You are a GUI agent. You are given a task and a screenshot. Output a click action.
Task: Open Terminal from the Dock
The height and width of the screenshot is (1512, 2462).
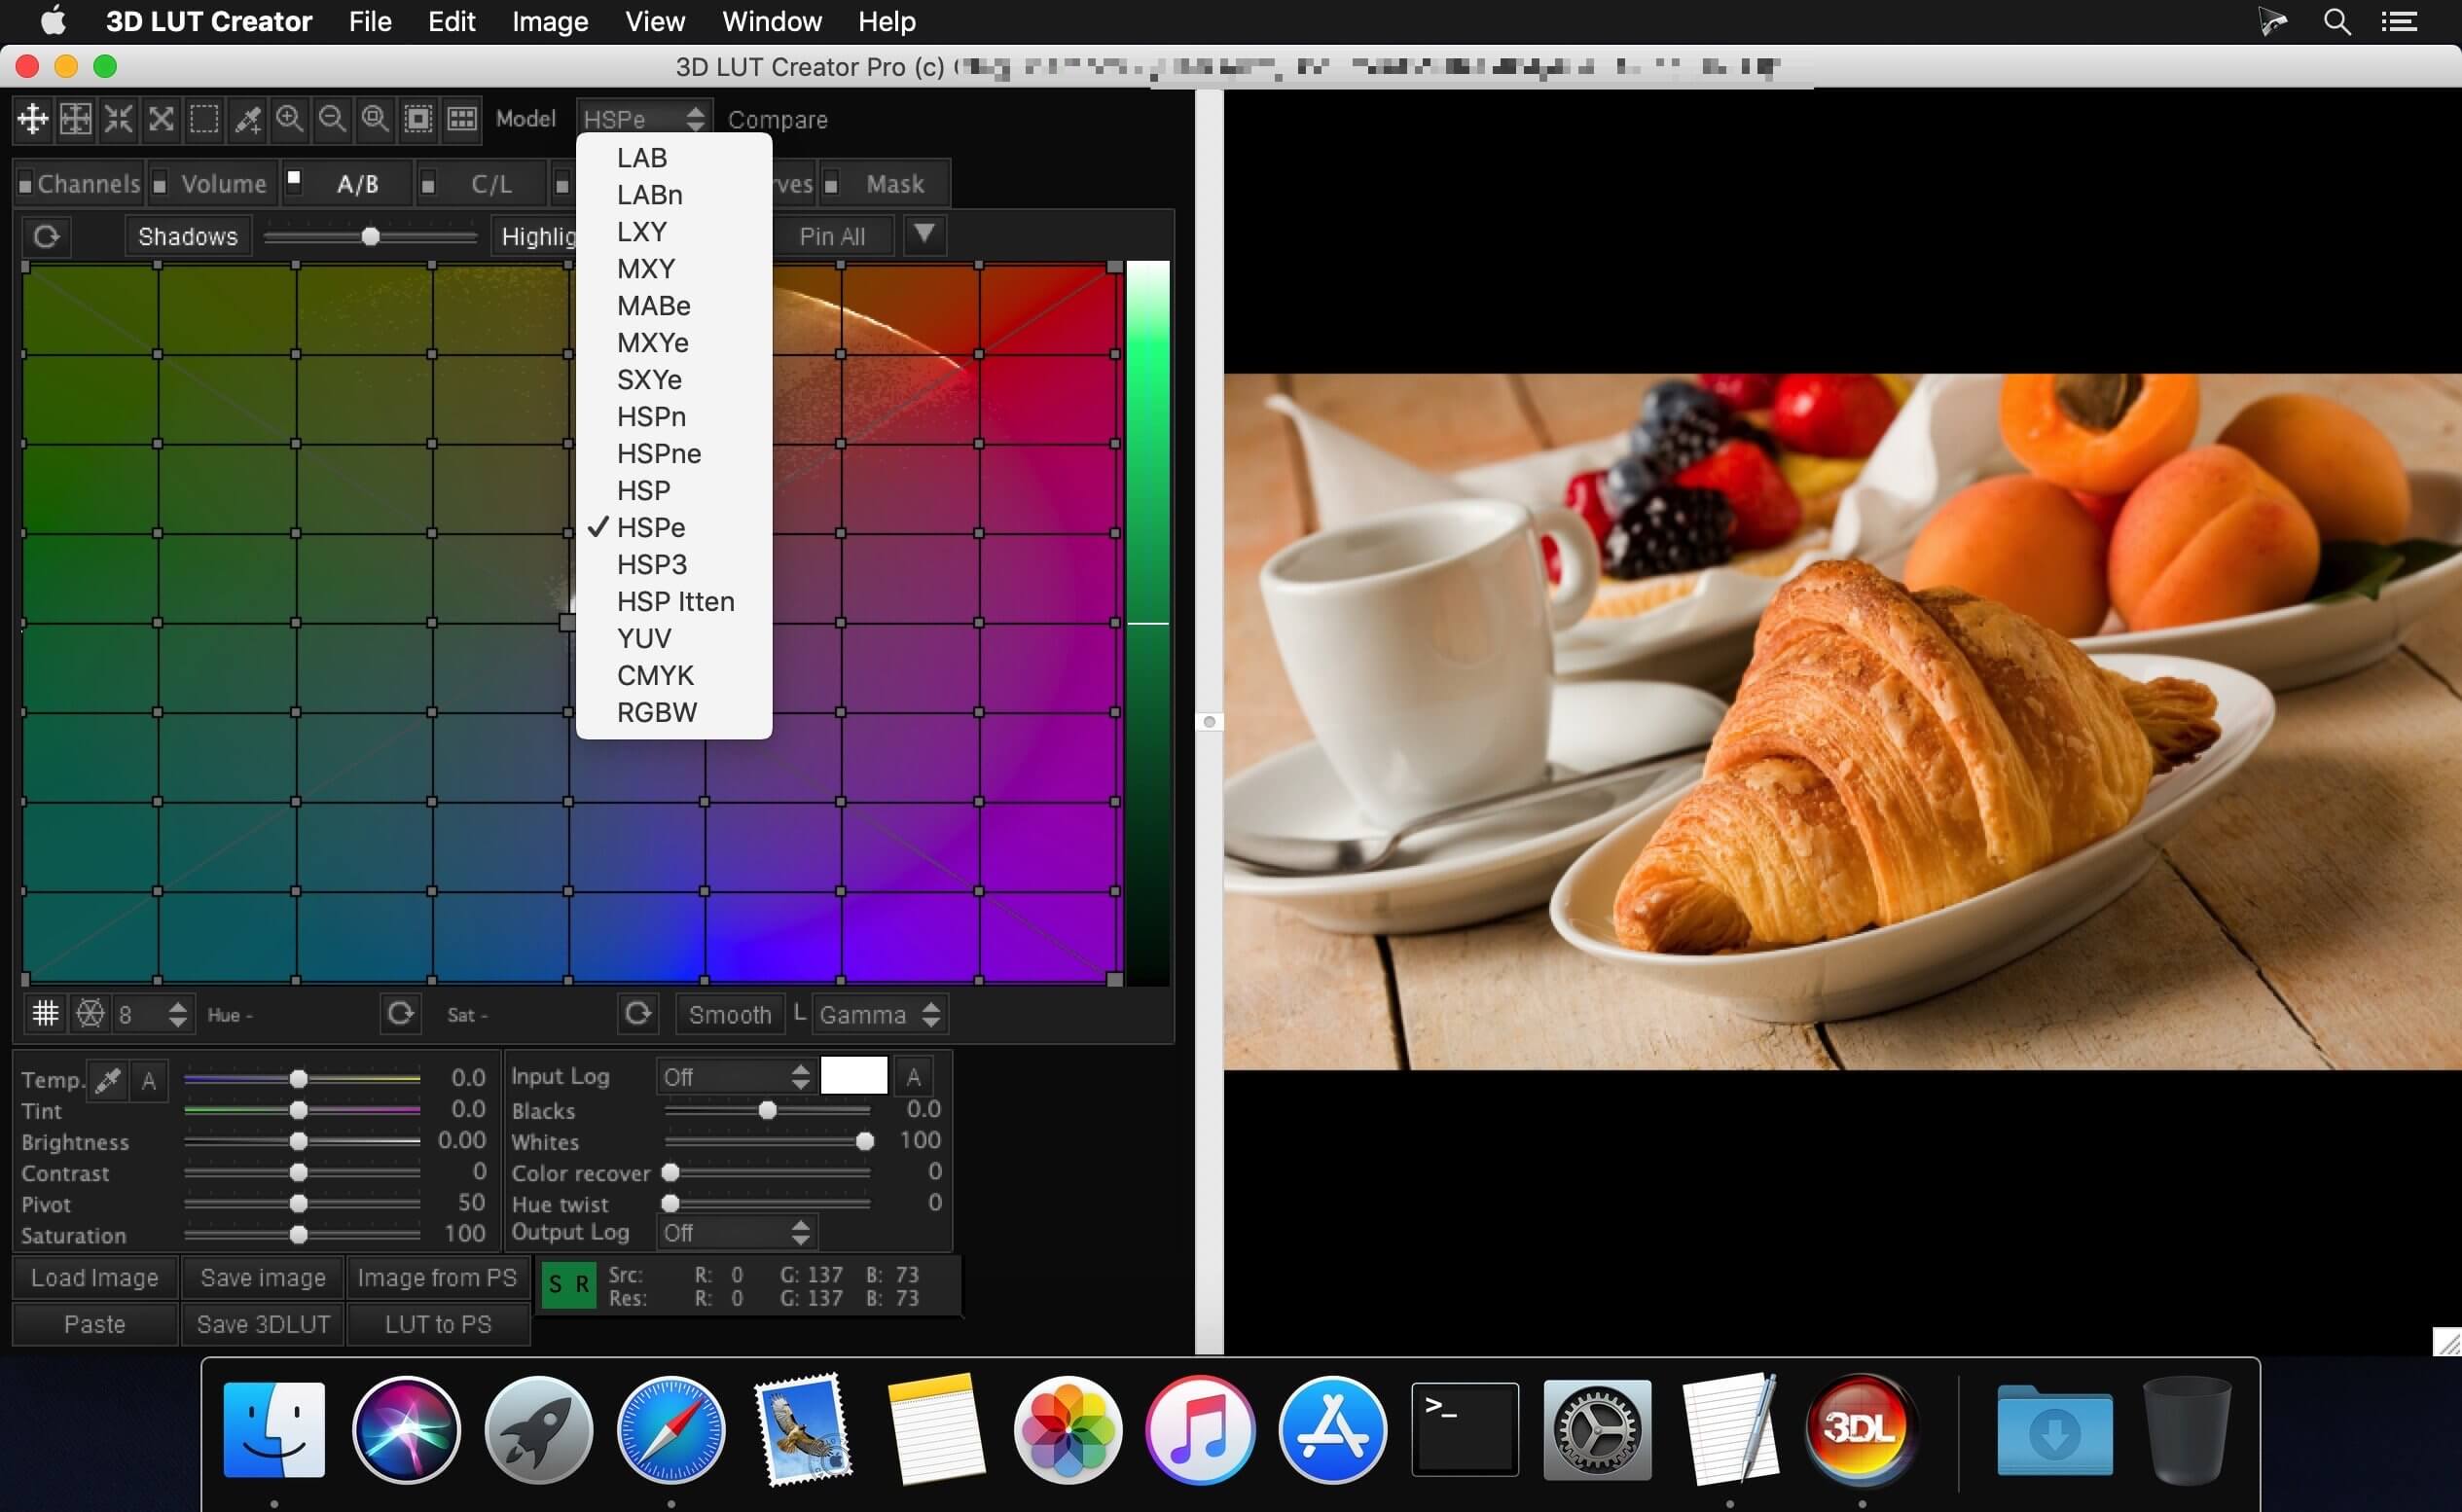[x=1464, y=1428]
